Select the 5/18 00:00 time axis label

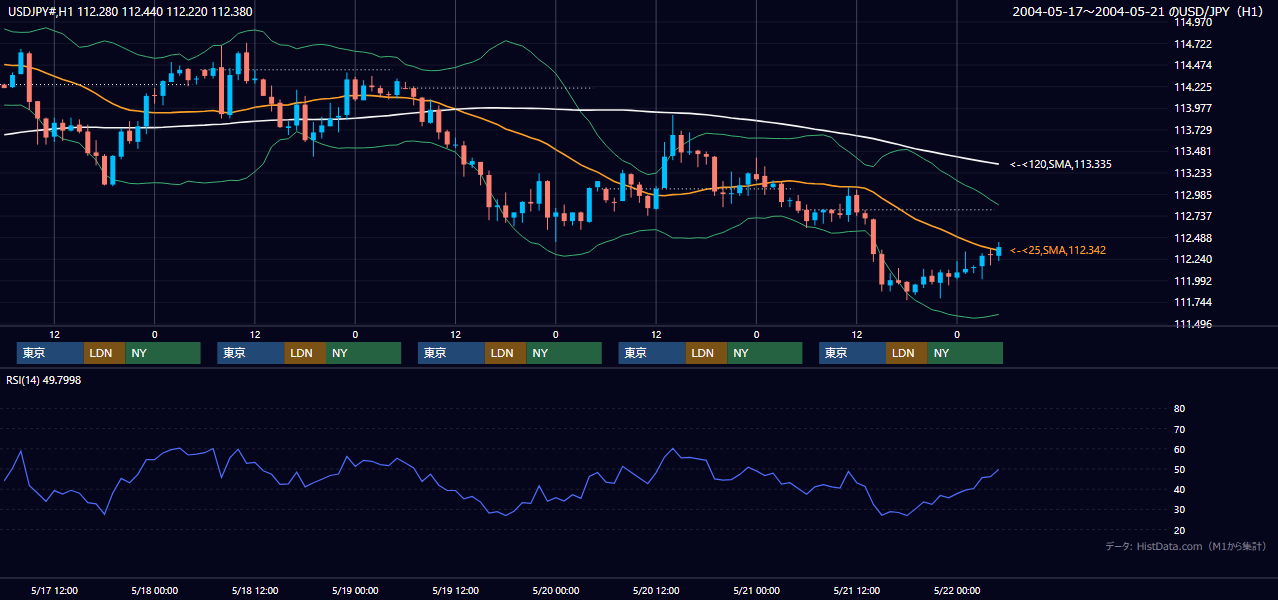click(155, 590)
